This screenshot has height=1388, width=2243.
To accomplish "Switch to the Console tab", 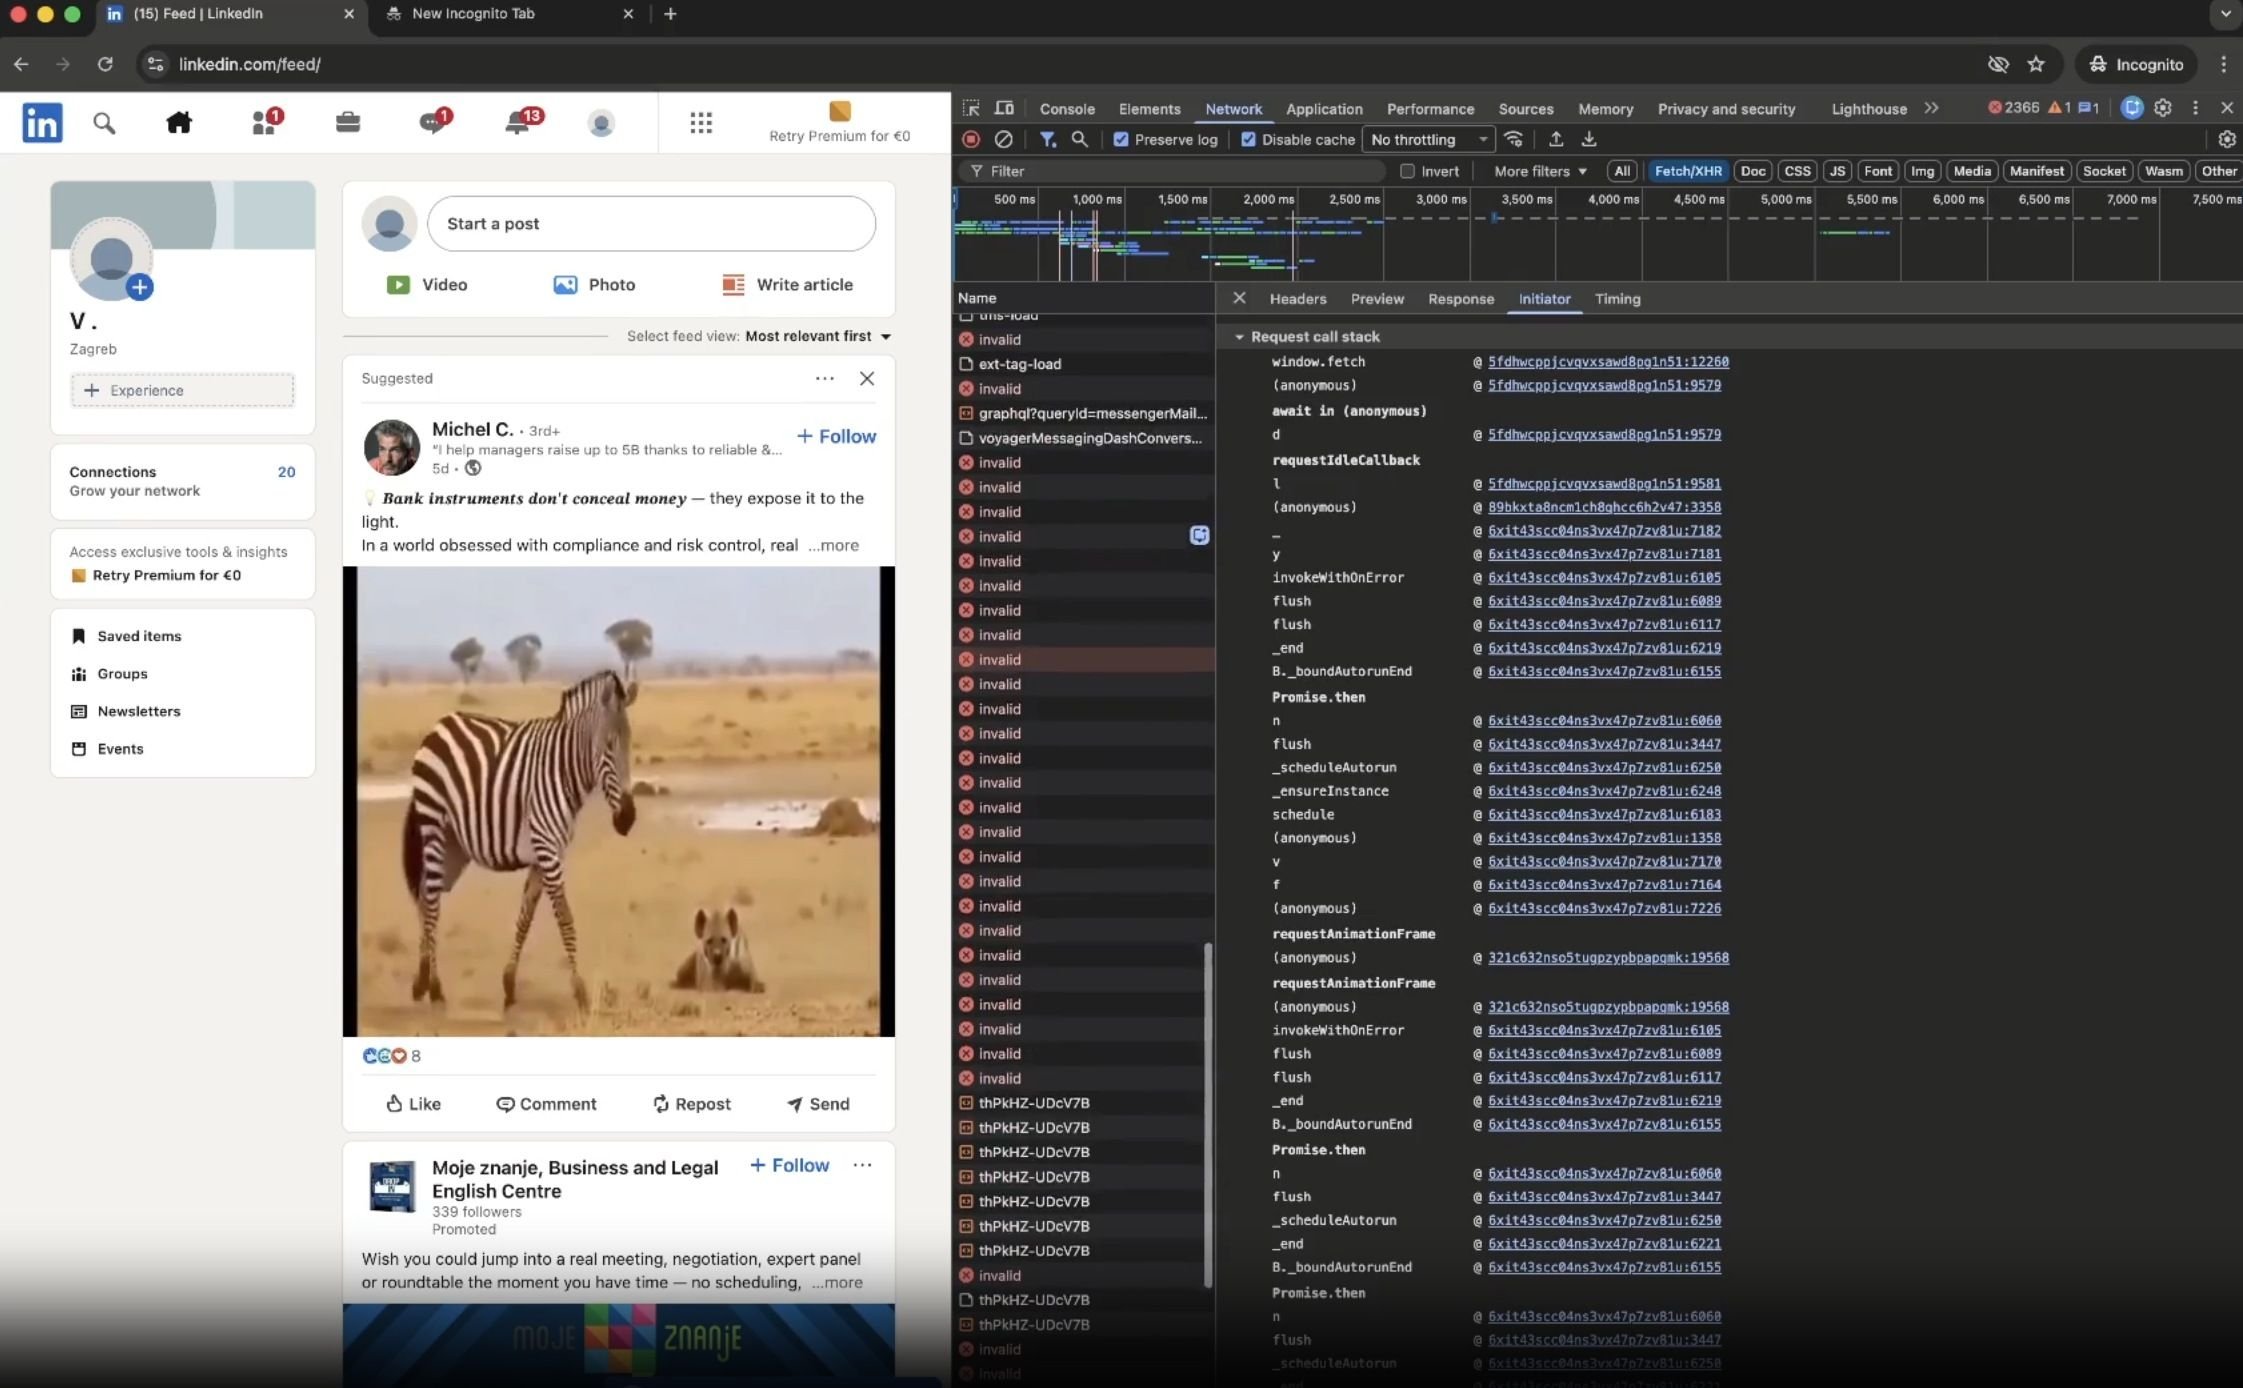I will click(1066, 109).
